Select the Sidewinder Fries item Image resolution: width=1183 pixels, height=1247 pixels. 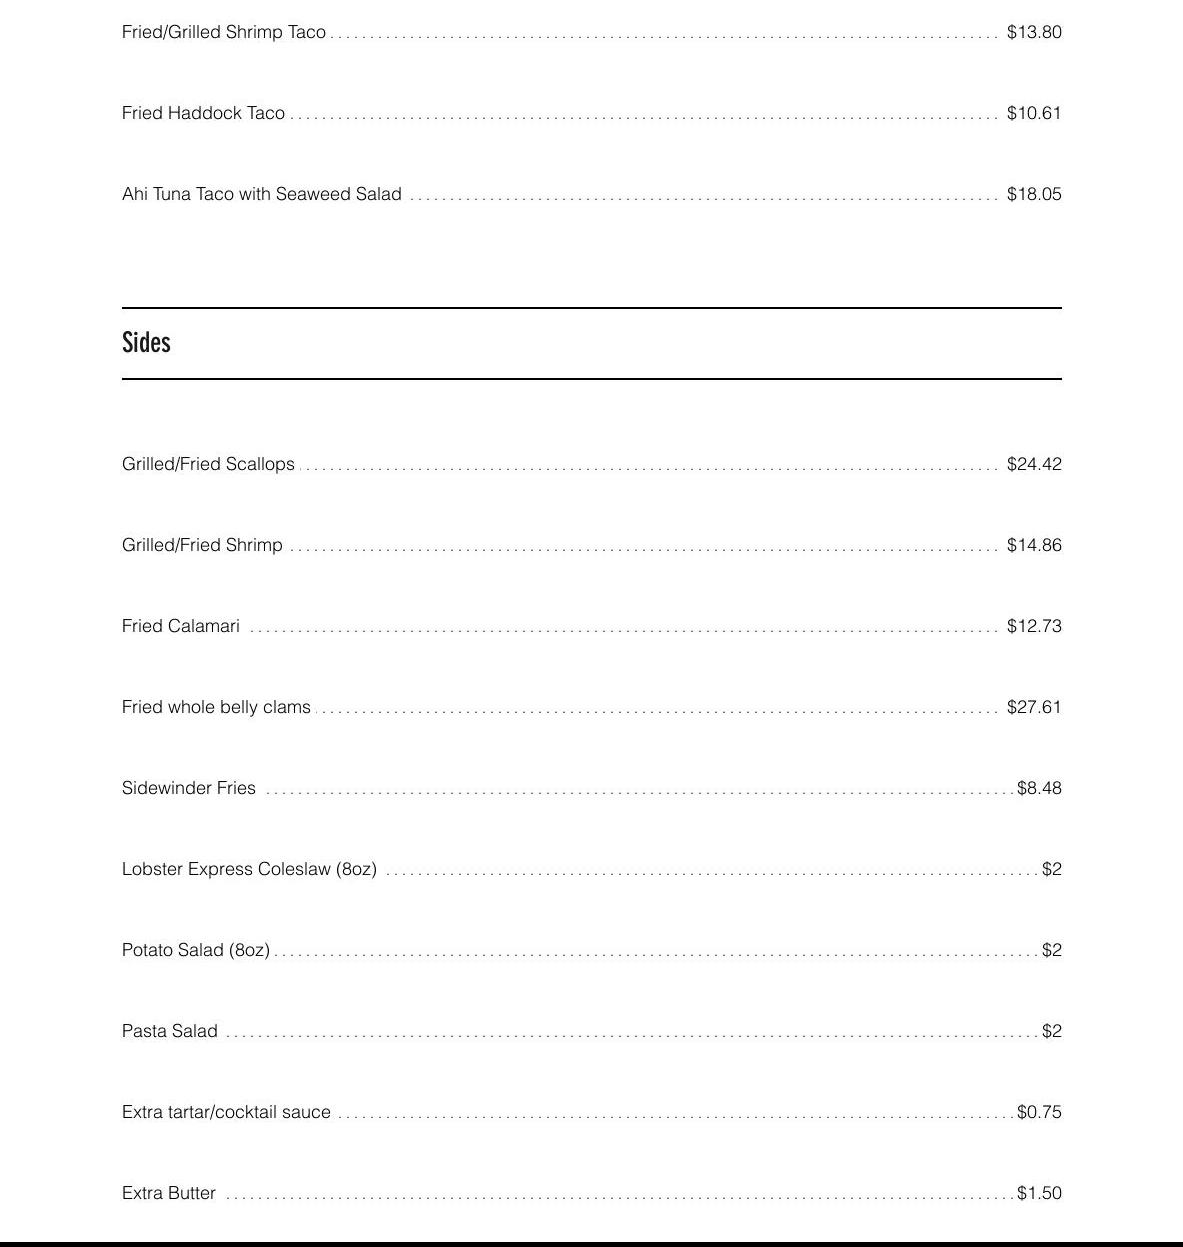tap(189, 788)
